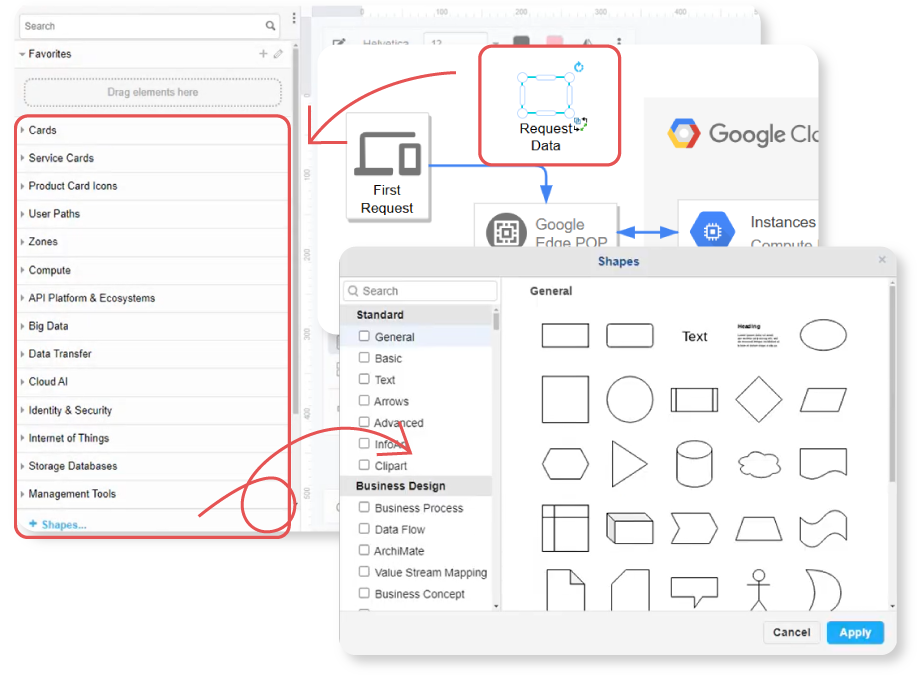Click the magnifier icon in the sidebar search bar
This screenshot has height=676, width=921.
268,25
